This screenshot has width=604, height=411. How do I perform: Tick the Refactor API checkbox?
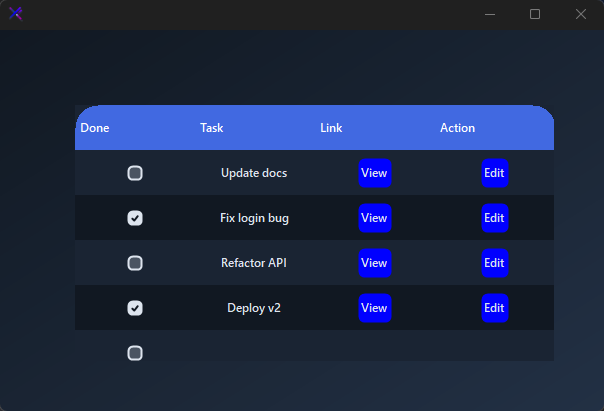pos(135,263)
